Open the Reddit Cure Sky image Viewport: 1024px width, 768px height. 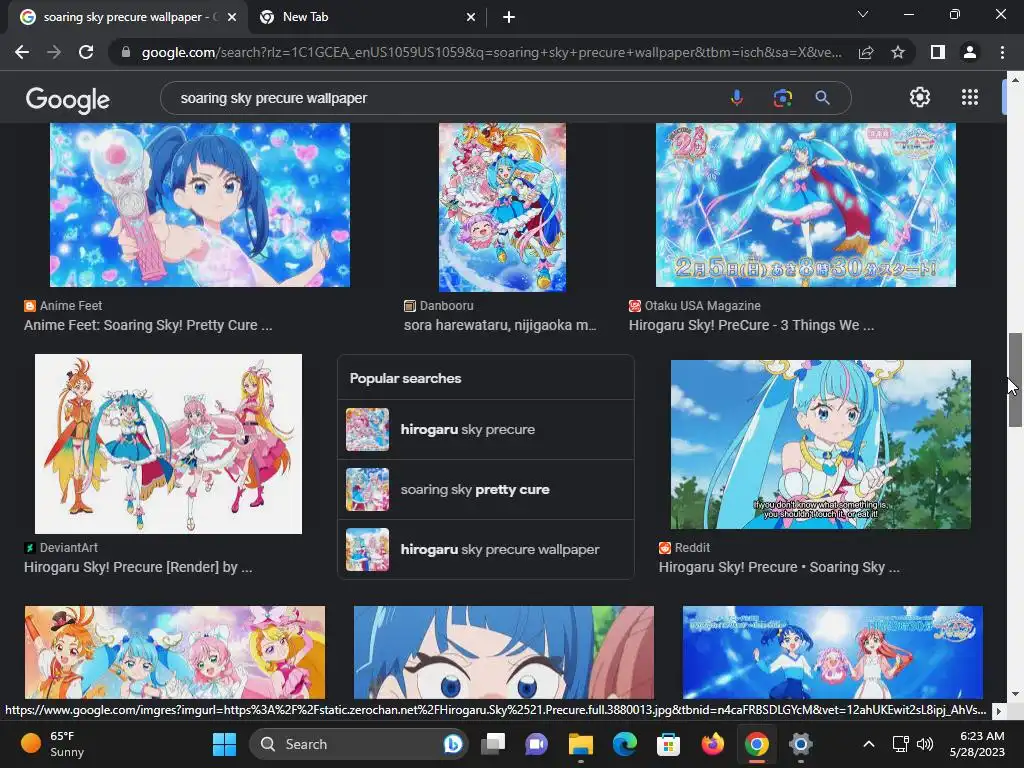click(x=821, y=444)
